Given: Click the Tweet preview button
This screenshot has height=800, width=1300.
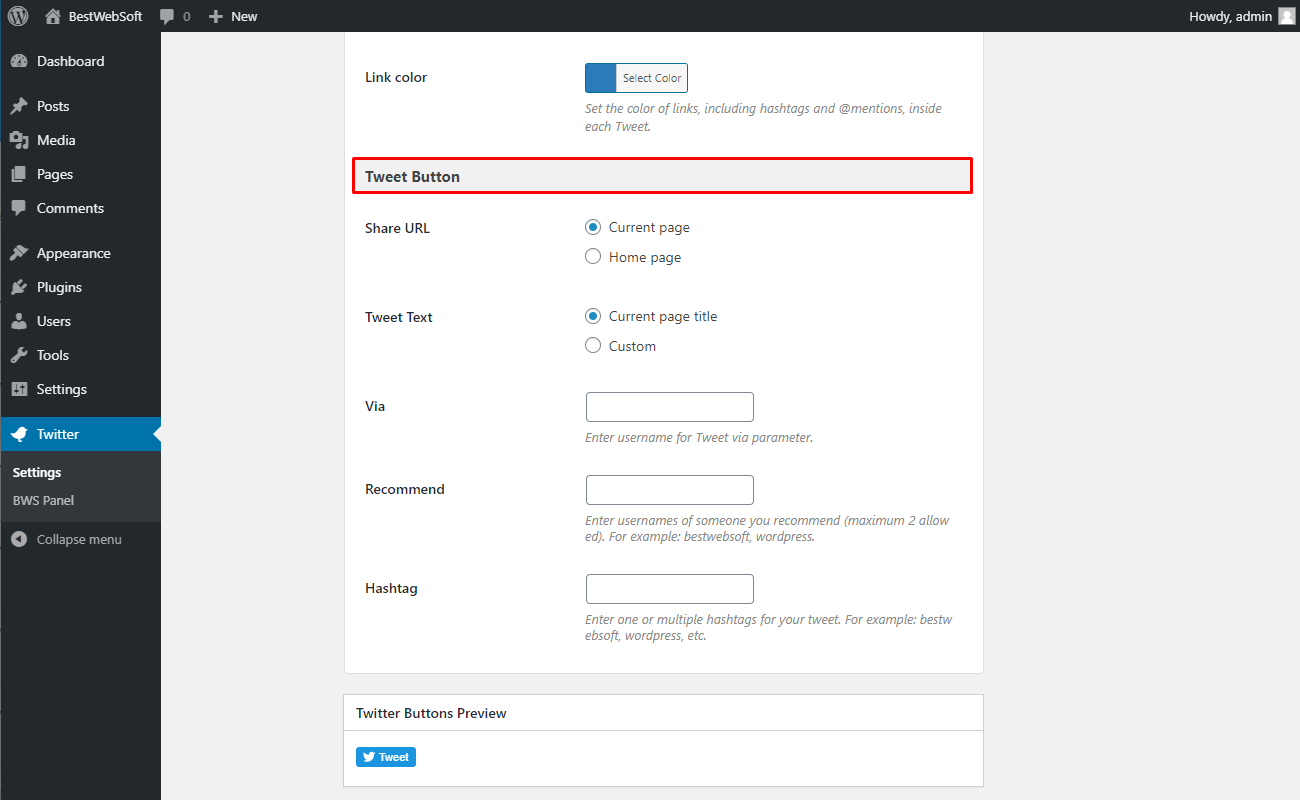Looking at the screenshot, I should point(386,757).
